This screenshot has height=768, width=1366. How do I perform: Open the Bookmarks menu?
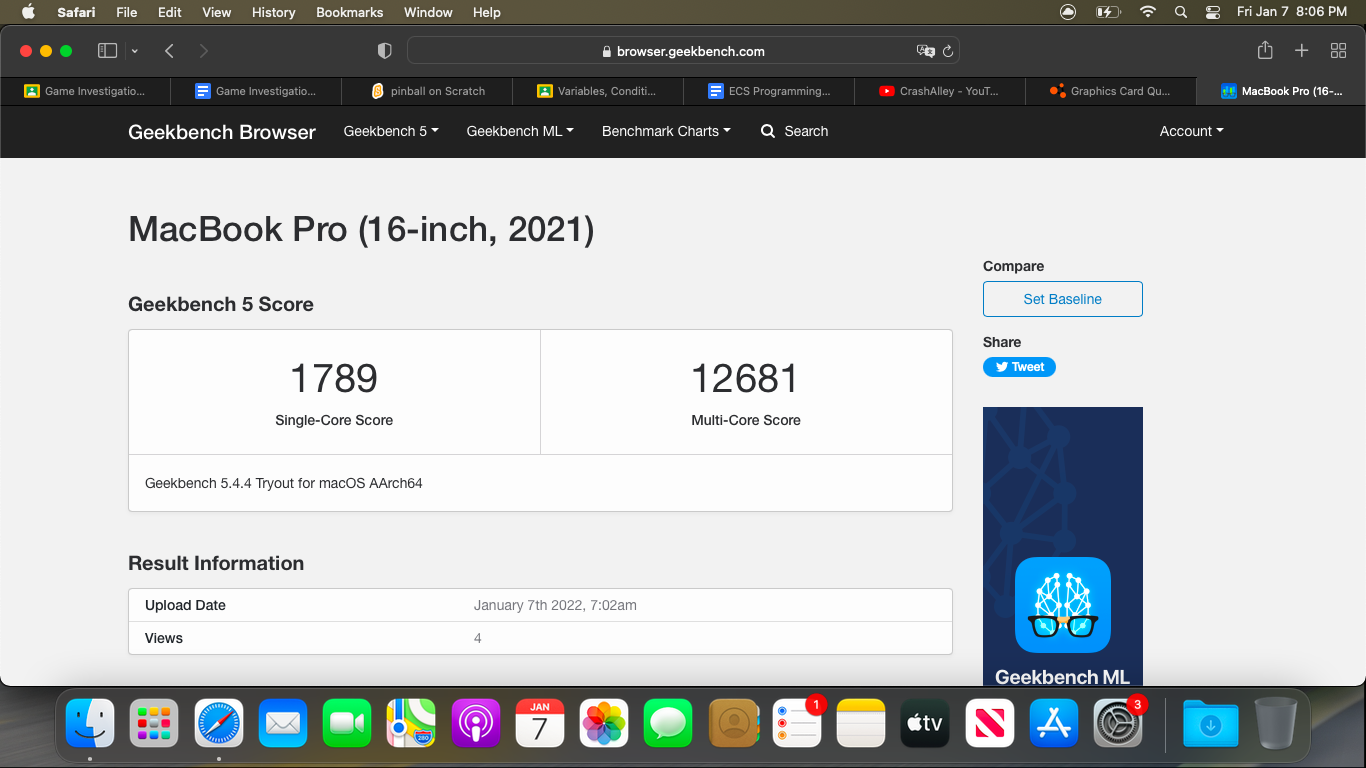[x=349, y=12]
